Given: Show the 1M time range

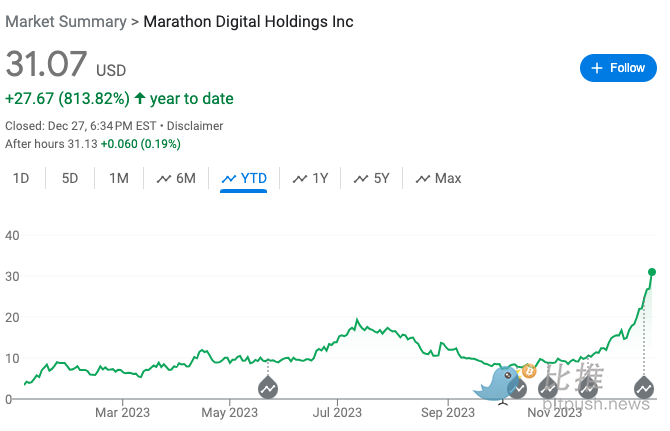Looking at the screenshot, I should pyautogui.click(x=119, y=178).
